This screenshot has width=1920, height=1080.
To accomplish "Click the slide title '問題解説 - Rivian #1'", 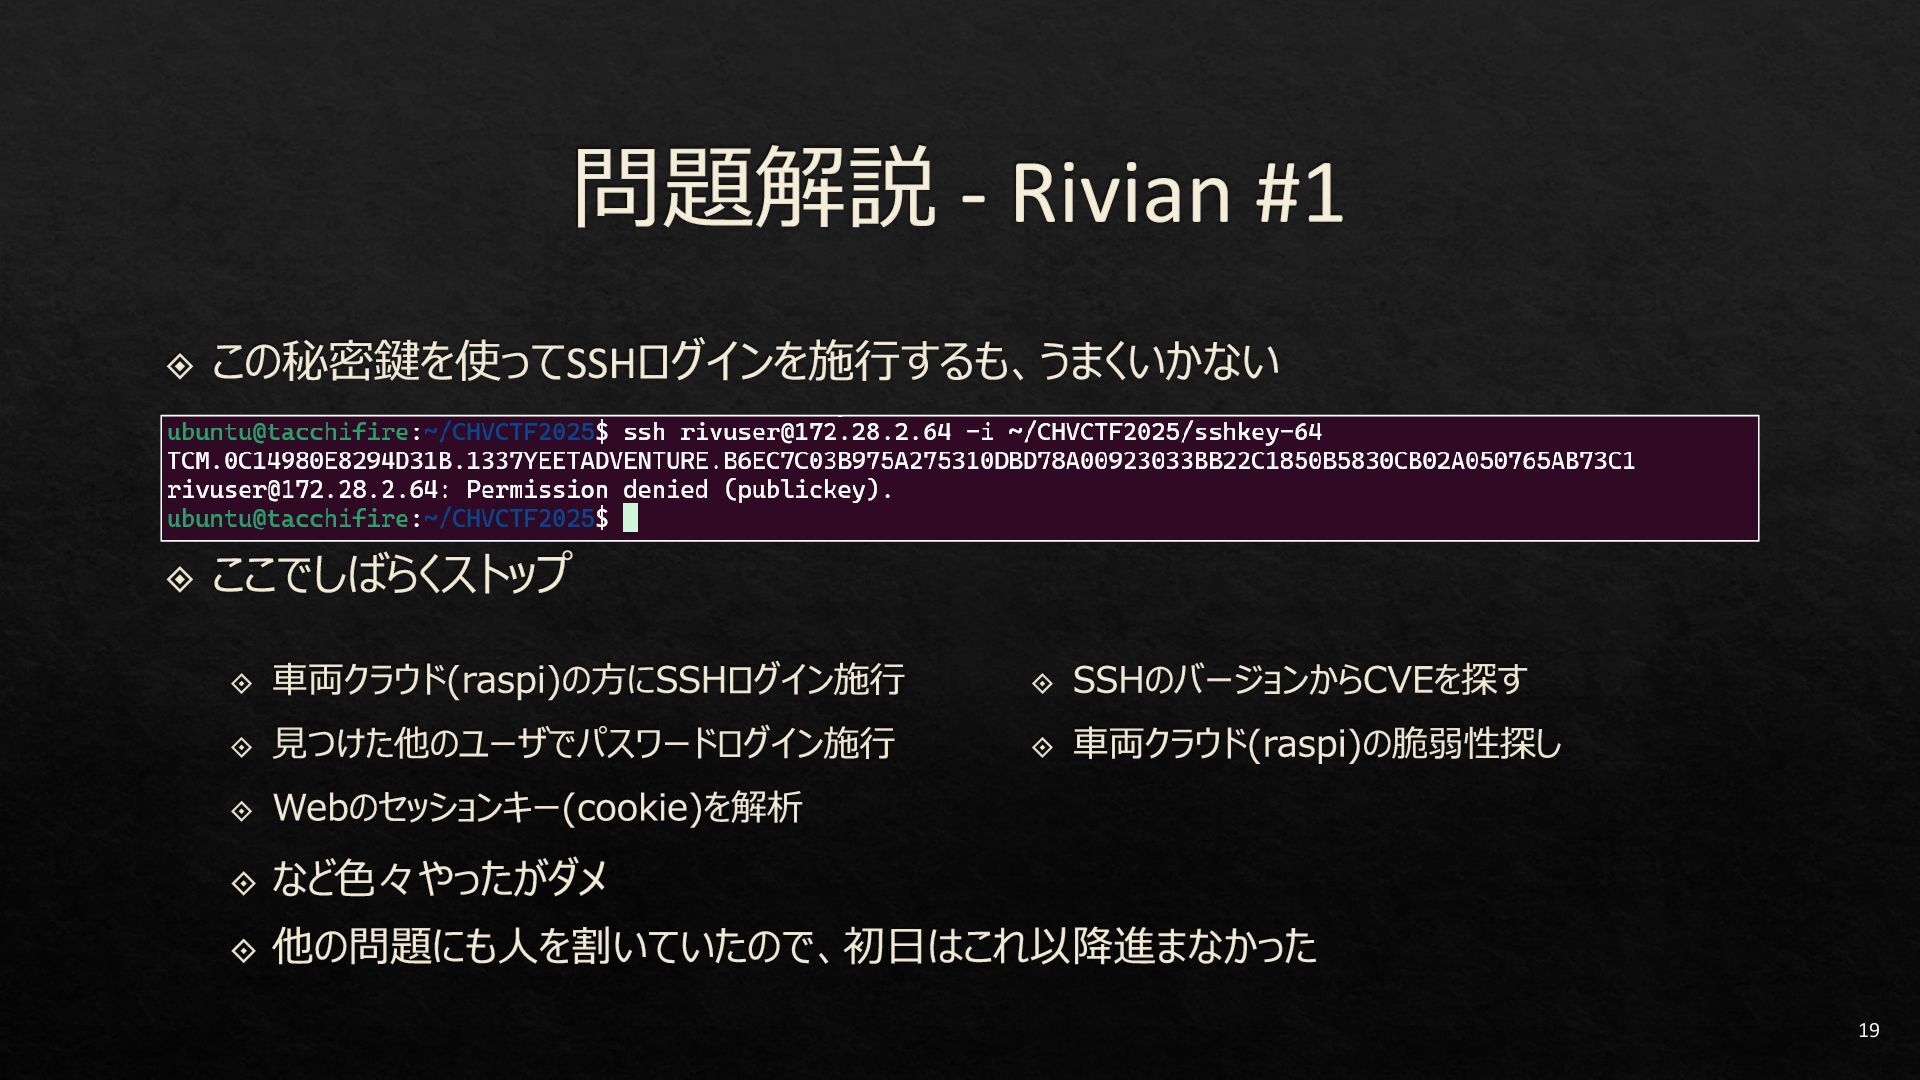I will [958, 188].
